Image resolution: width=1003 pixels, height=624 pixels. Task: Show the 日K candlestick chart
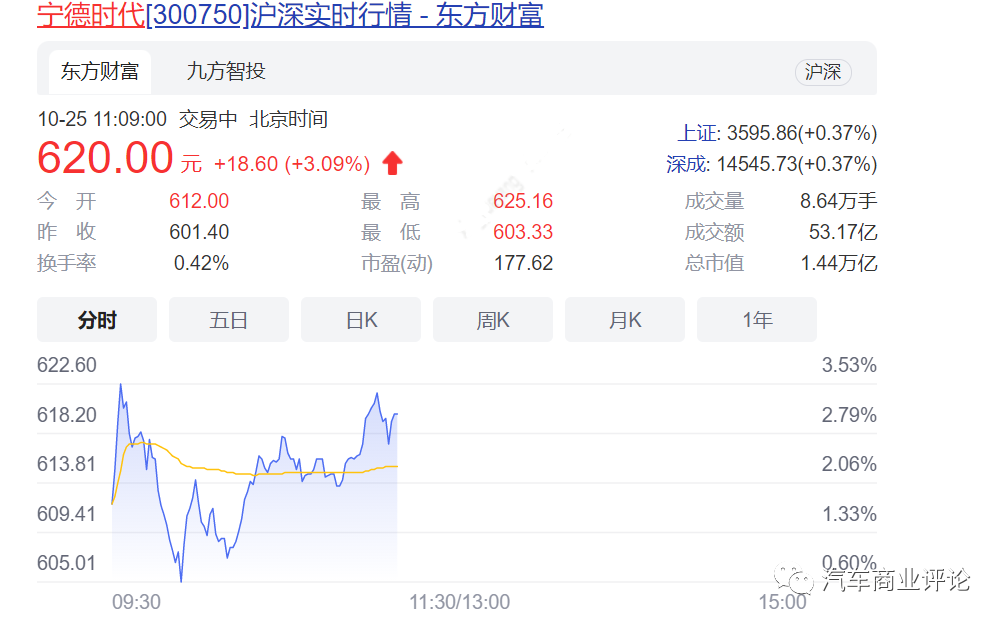pyautogui.click(x=361, y=320)
